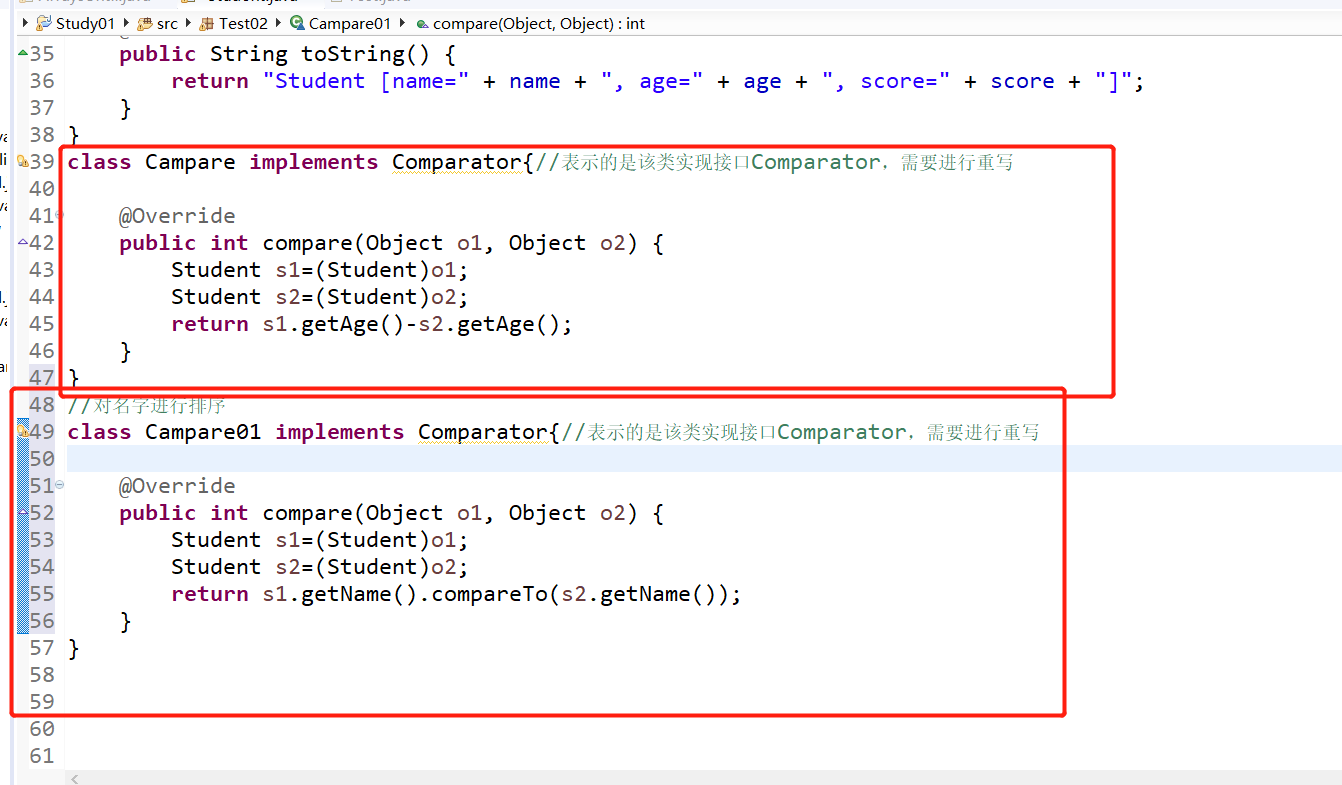Screen dimensions: 1342x785
Task: Click line number 55 in gutter
Action: (42, 594)
